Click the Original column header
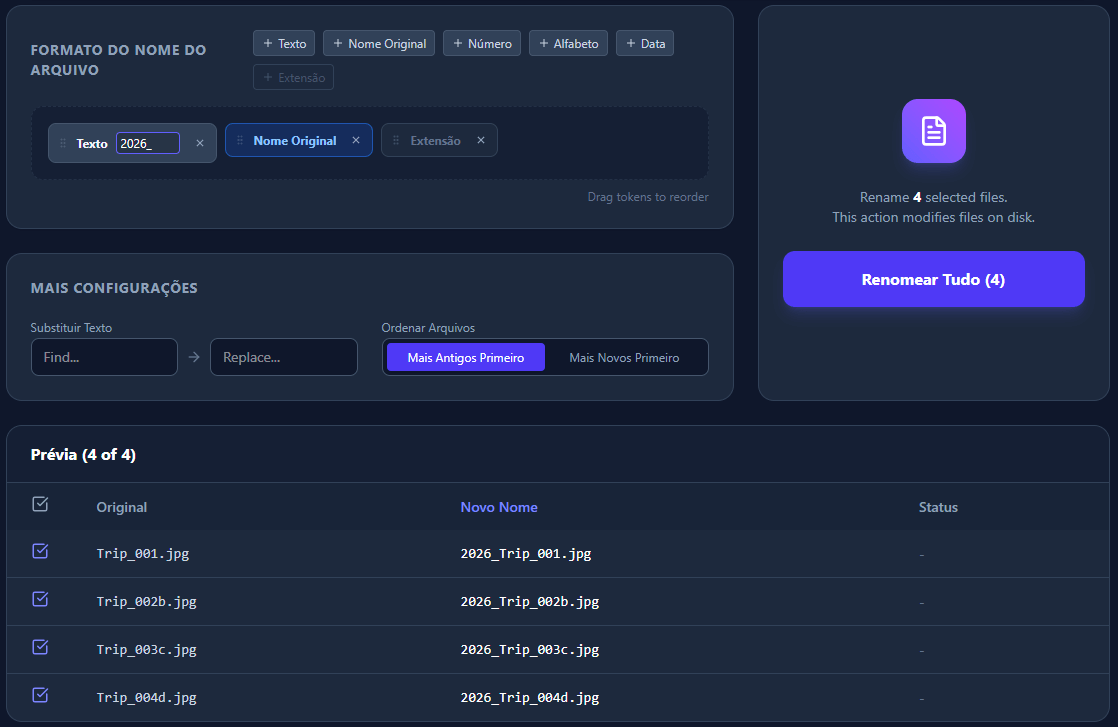 [x=122, y=507]
